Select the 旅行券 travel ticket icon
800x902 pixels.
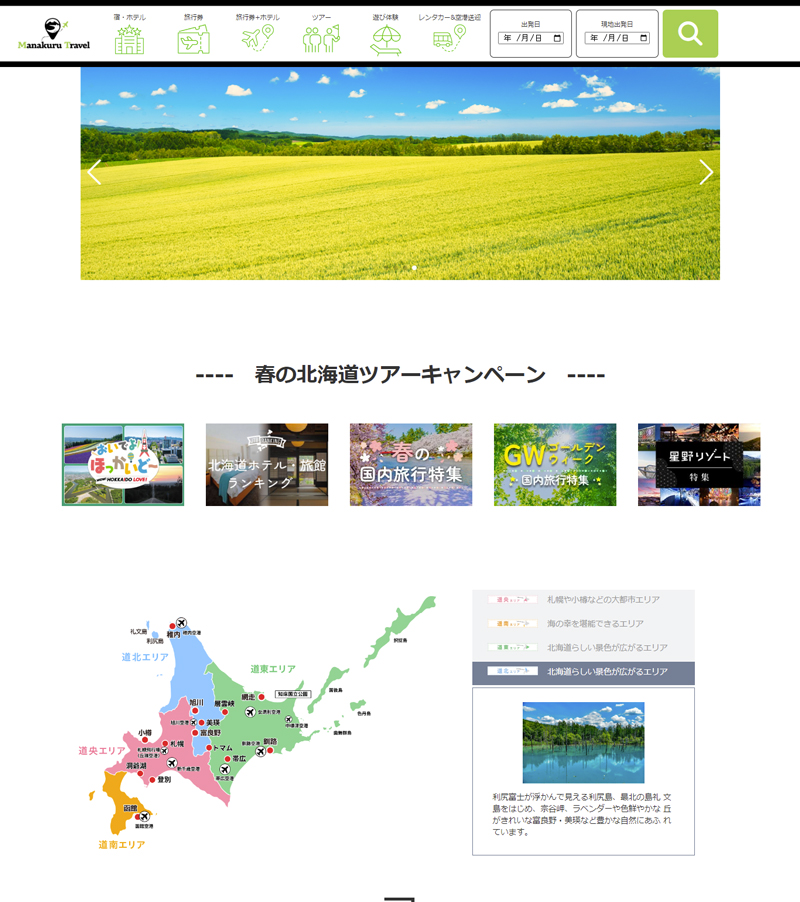click(193, 36)
